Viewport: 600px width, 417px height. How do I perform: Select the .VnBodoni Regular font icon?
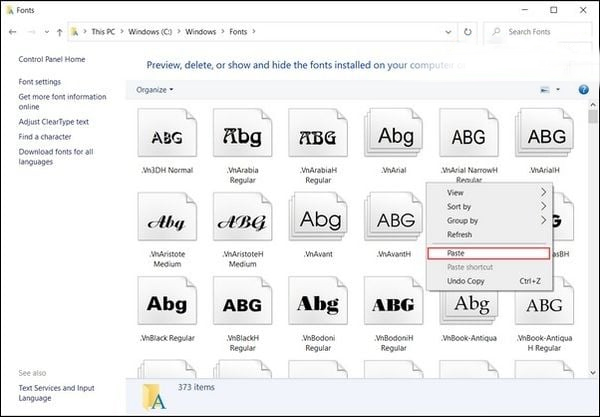click(x=318, y=301)
